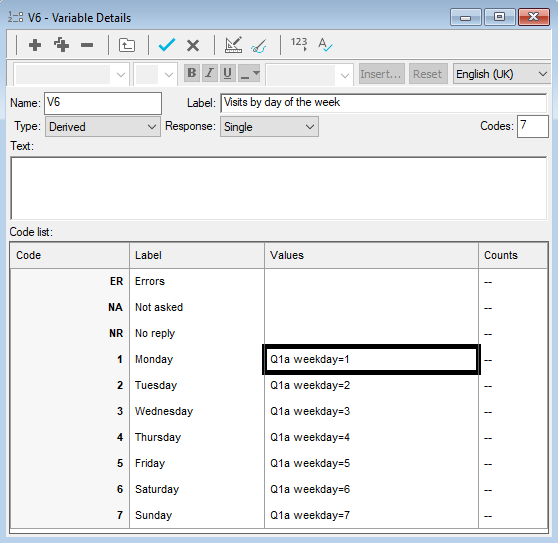Click the spell check A icon
This screenshot has width=558, height=543.
[x=325, y=45]
